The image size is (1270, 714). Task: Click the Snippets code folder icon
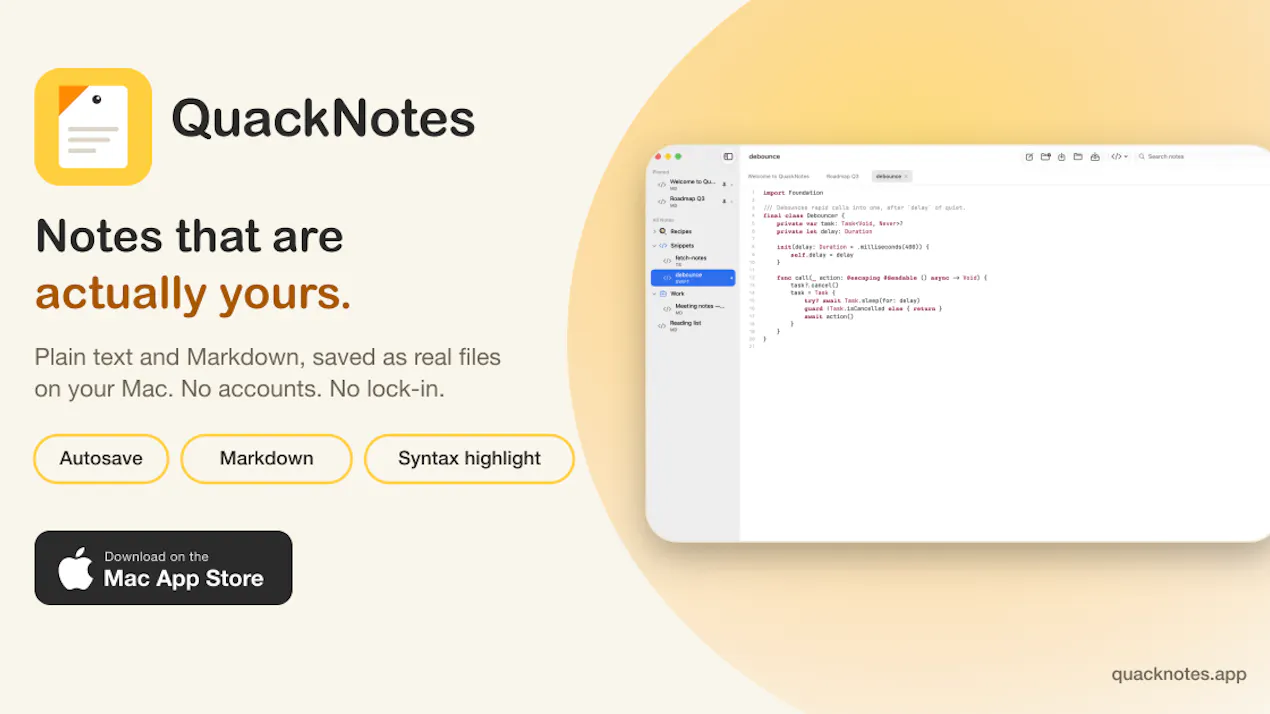point(663,245)
